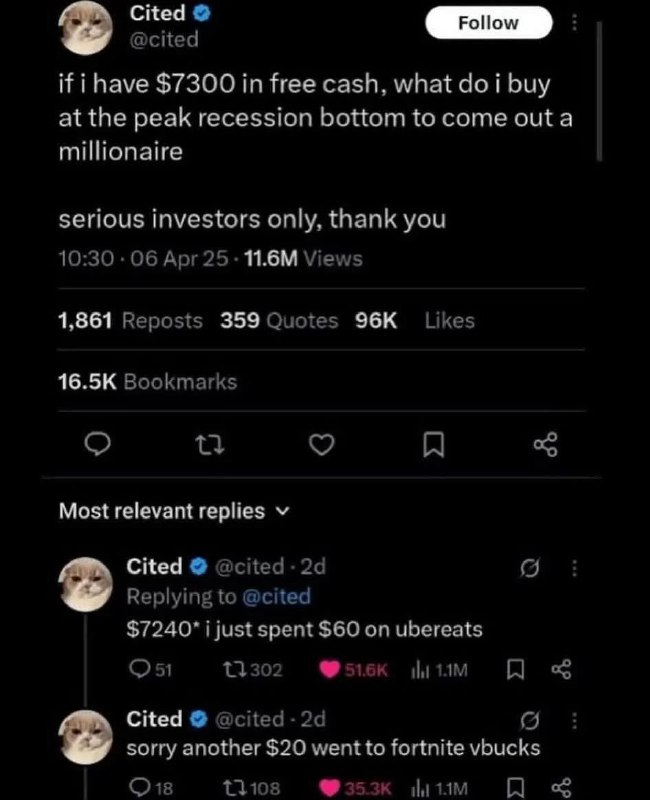Open Cited's profile picture at the top
The height and width of the screenshot is (800, 650).
coord(85,28)
